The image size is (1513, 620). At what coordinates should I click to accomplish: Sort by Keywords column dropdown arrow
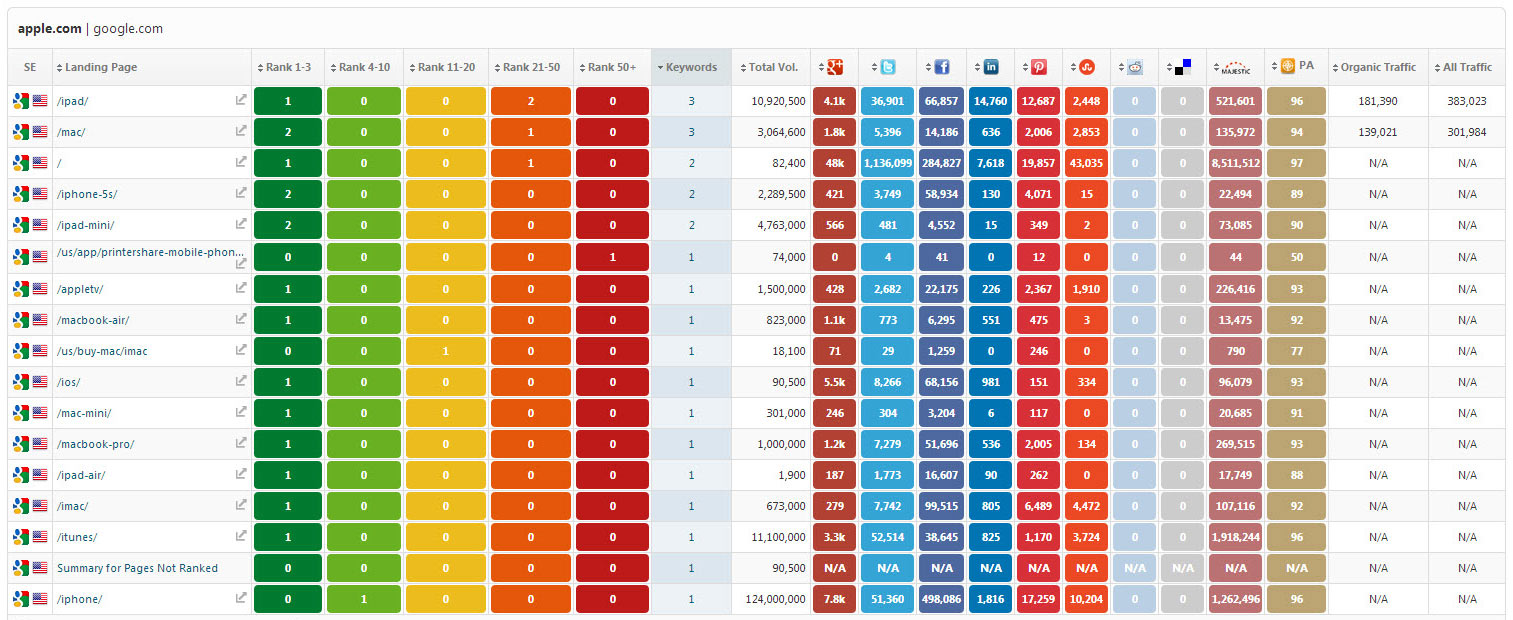pos(660,68)
